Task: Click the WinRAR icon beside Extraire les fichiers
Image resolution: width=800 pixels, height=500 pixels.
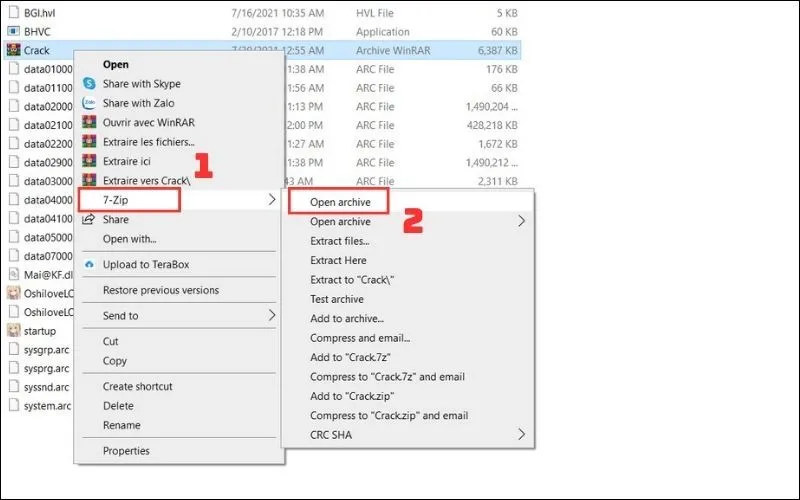Action: tap(89, 141)
